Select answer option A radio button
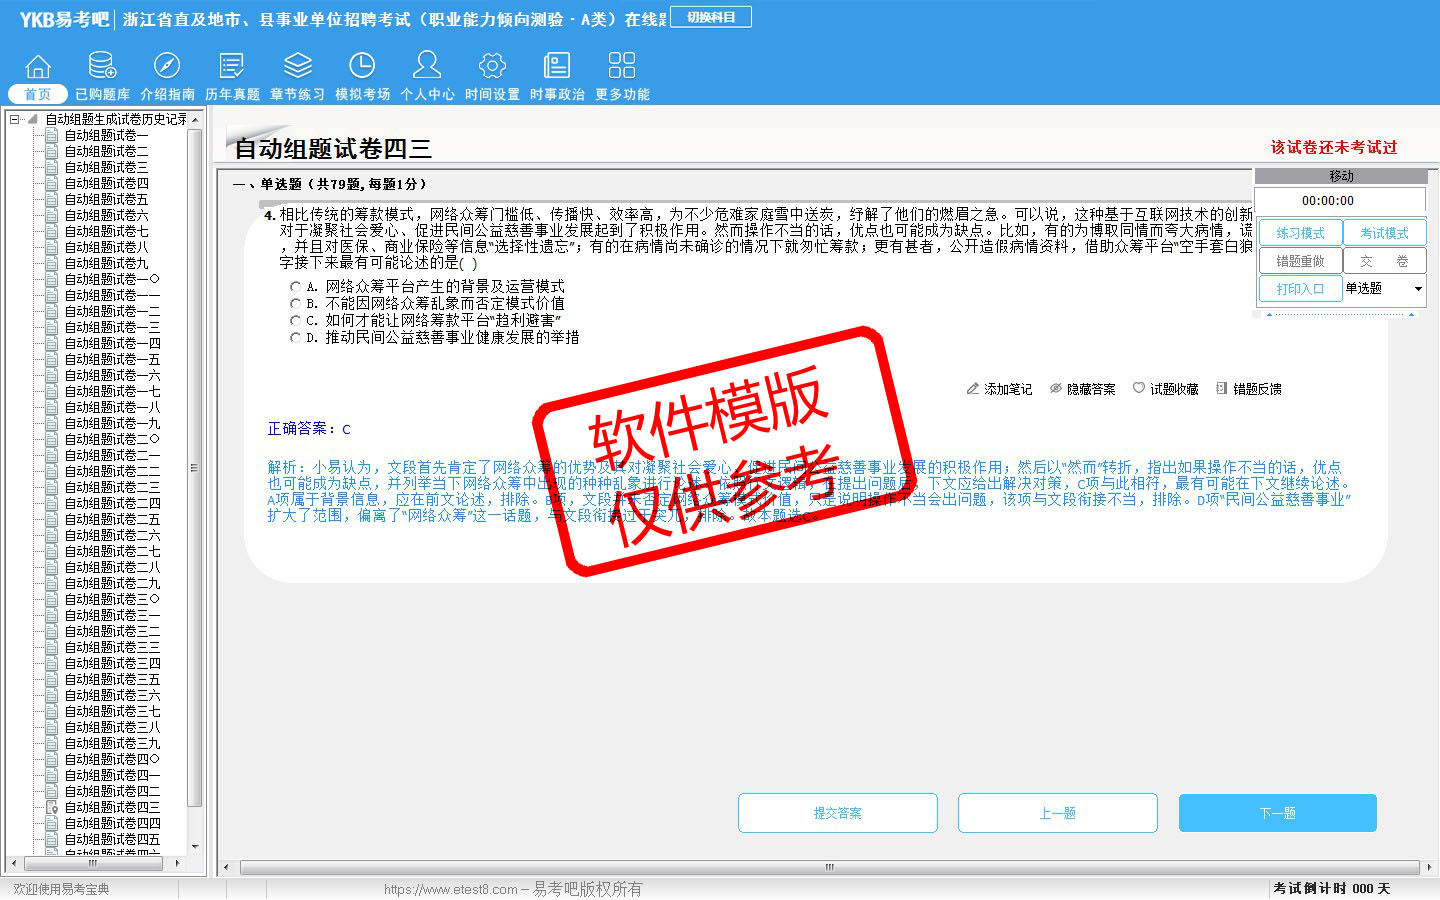1440x900 pixels. pyautogui.click(x=295, y=287)
